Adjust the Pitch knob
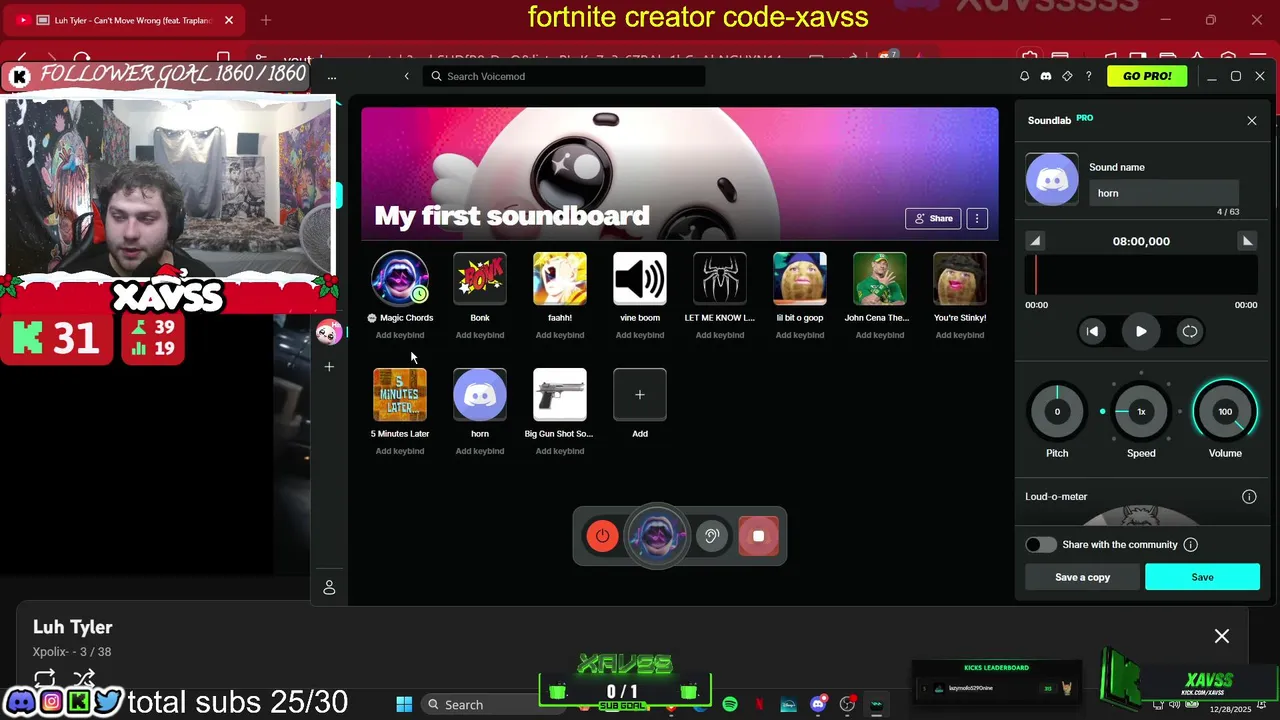This screenshot has width=1280, height=720. [1057, 412]
